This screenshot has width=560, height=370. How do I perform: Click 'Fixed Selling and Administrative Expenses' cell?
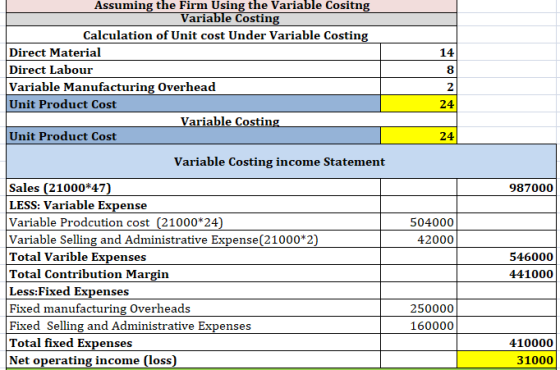193,325
